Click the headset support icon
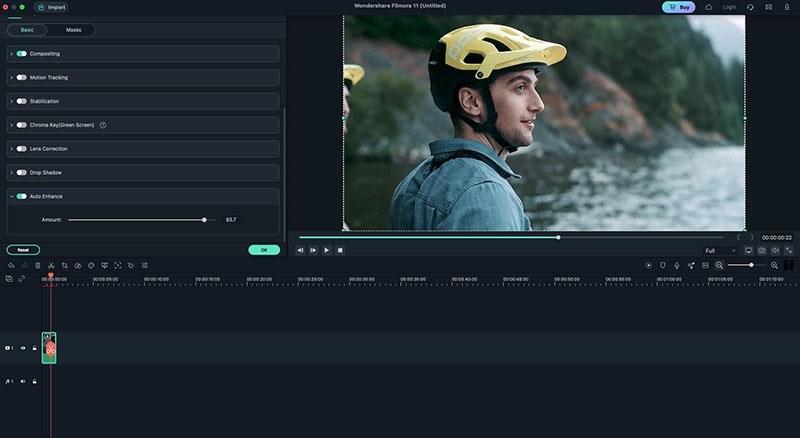Viewport: 800px width, 438px height. tap(750, 7)
